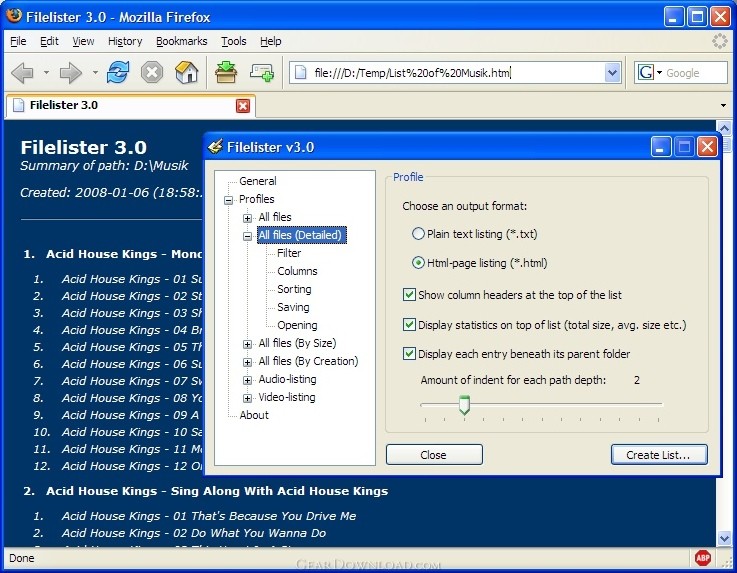Click the URL address input field

click(x=455, y=73)
